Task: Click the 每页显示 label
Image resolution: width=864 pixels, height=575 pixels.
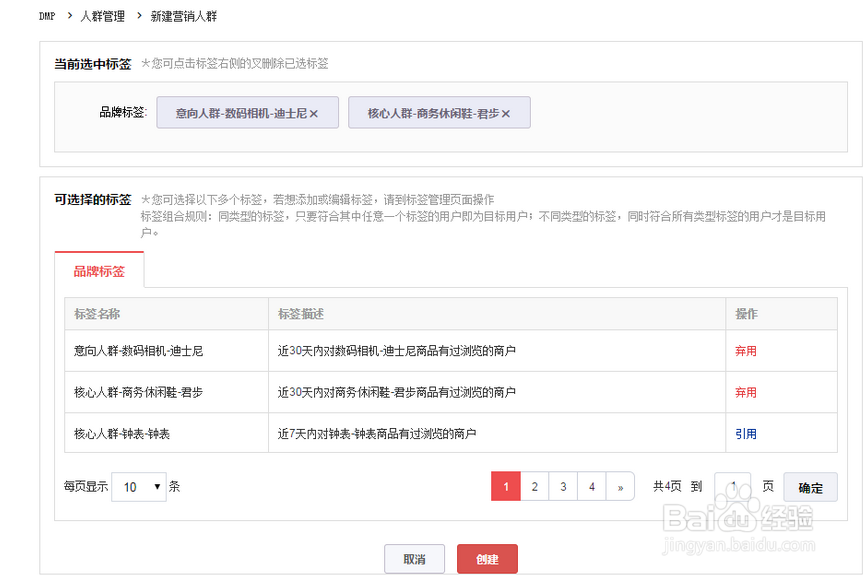Action: pos(85,486)
